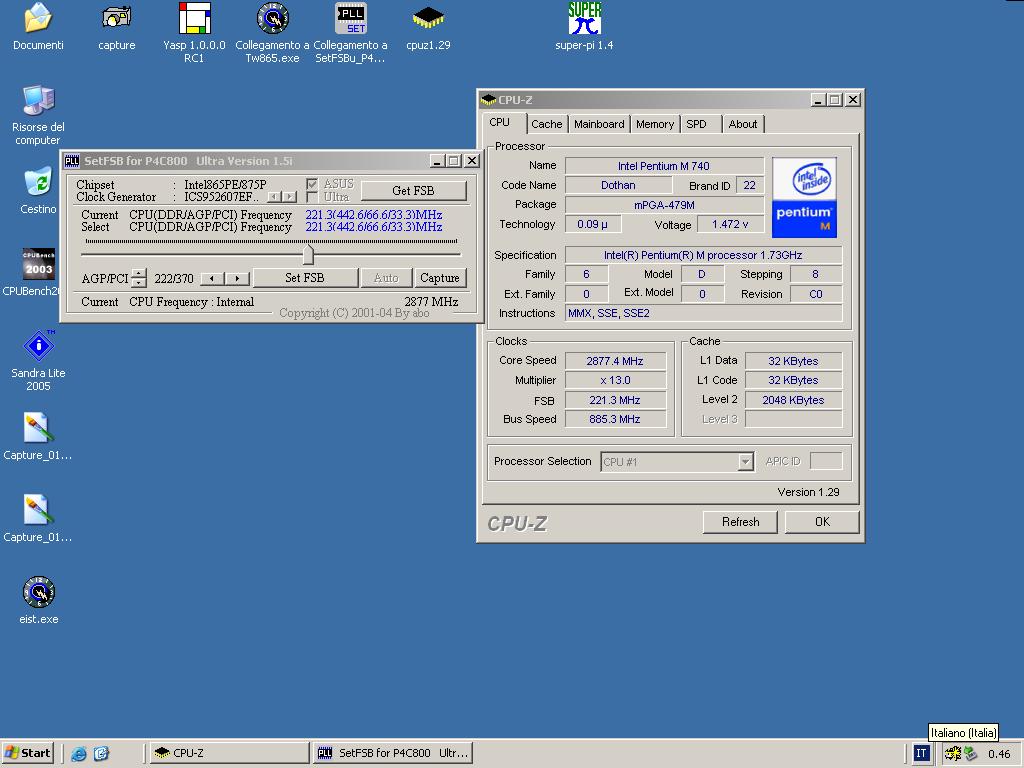Select the Capture_01 file below Sandra Lite 2005
This screenshot has width=1024, height=768.
tap(38, 436)
